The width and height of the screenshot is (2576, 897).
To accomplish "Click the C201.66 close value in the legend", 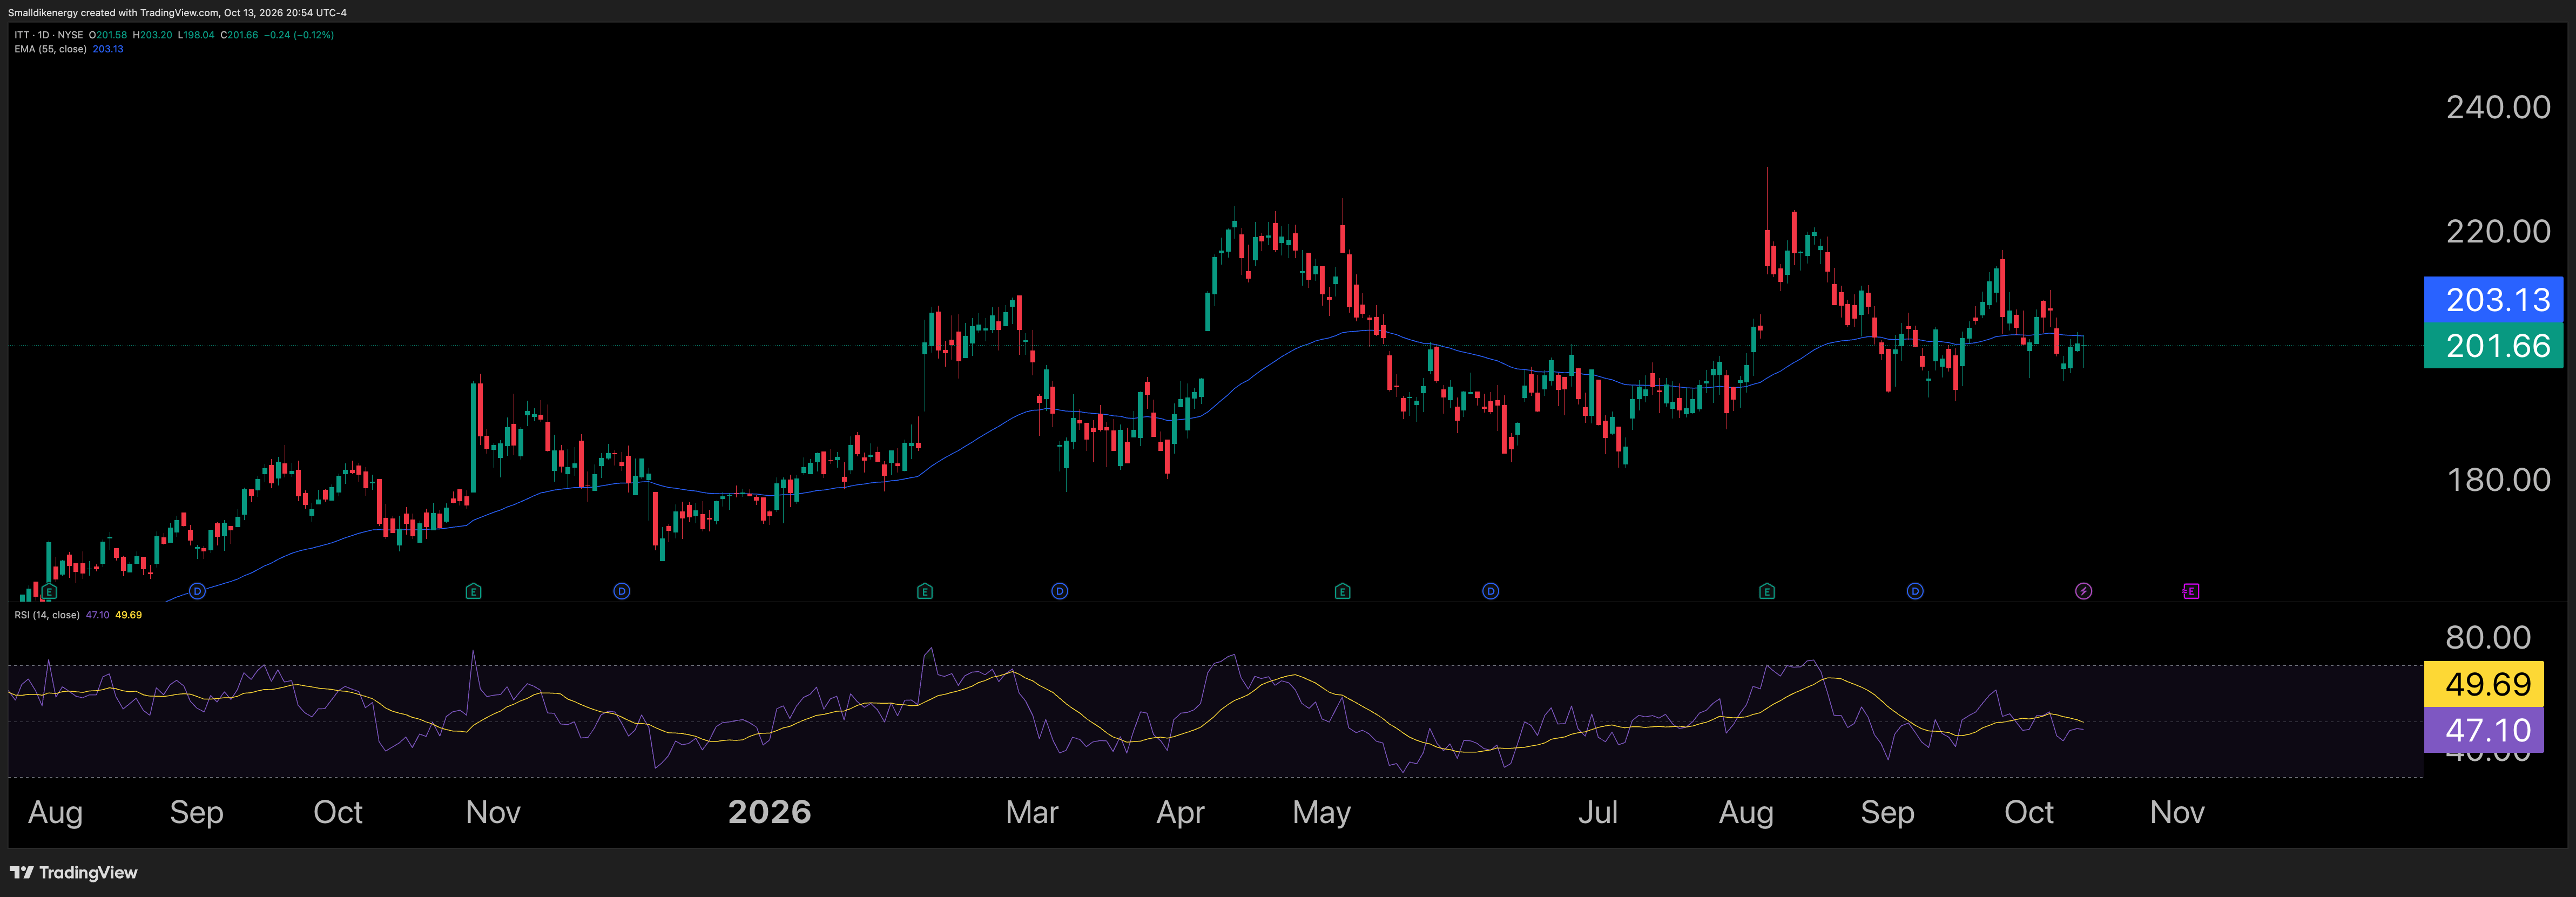I will pyautogui.click(x=239, y=35).
